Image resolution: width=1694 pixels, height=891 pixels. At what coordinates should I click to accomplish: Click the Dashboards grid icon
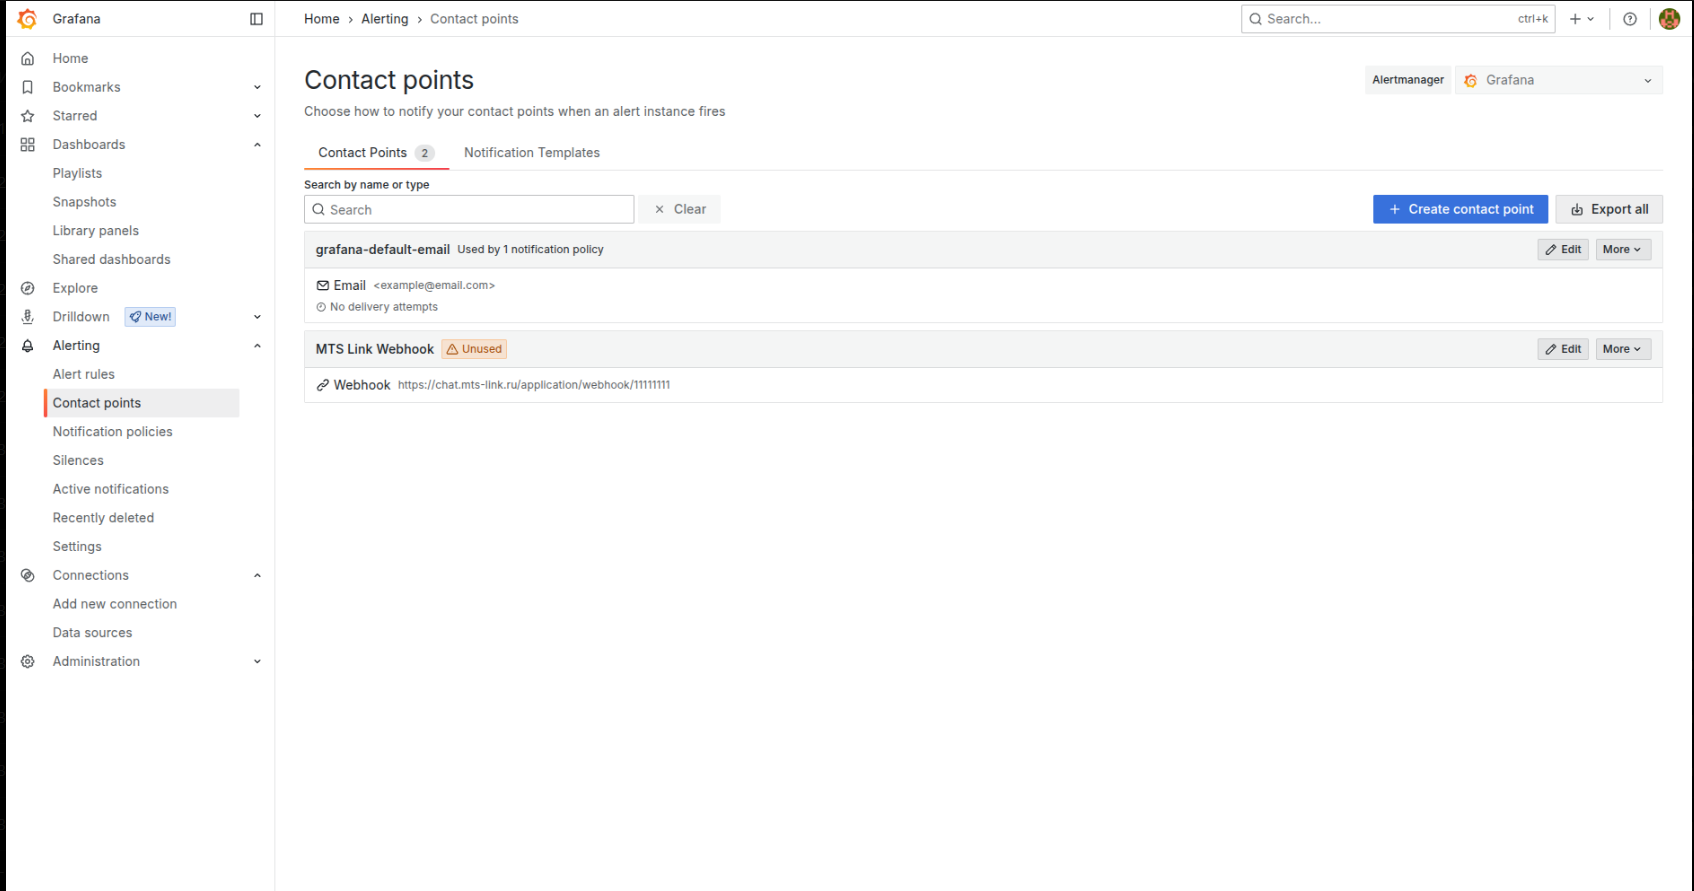coord(28,145)
